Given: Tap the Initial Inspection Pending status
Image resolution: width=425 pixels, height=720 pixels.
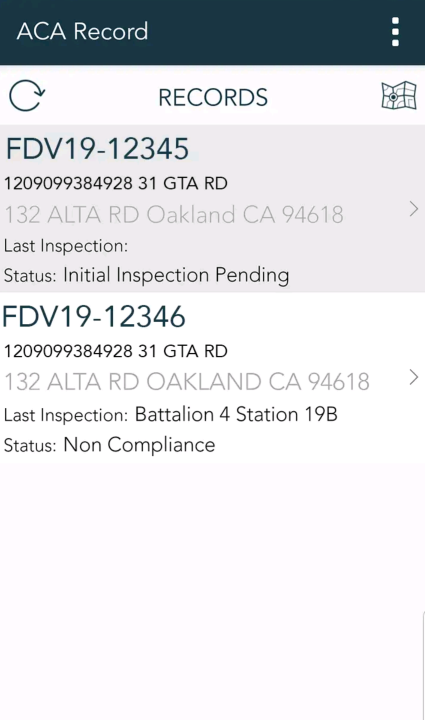Looking at the screenshot, I should click(176, 276).
